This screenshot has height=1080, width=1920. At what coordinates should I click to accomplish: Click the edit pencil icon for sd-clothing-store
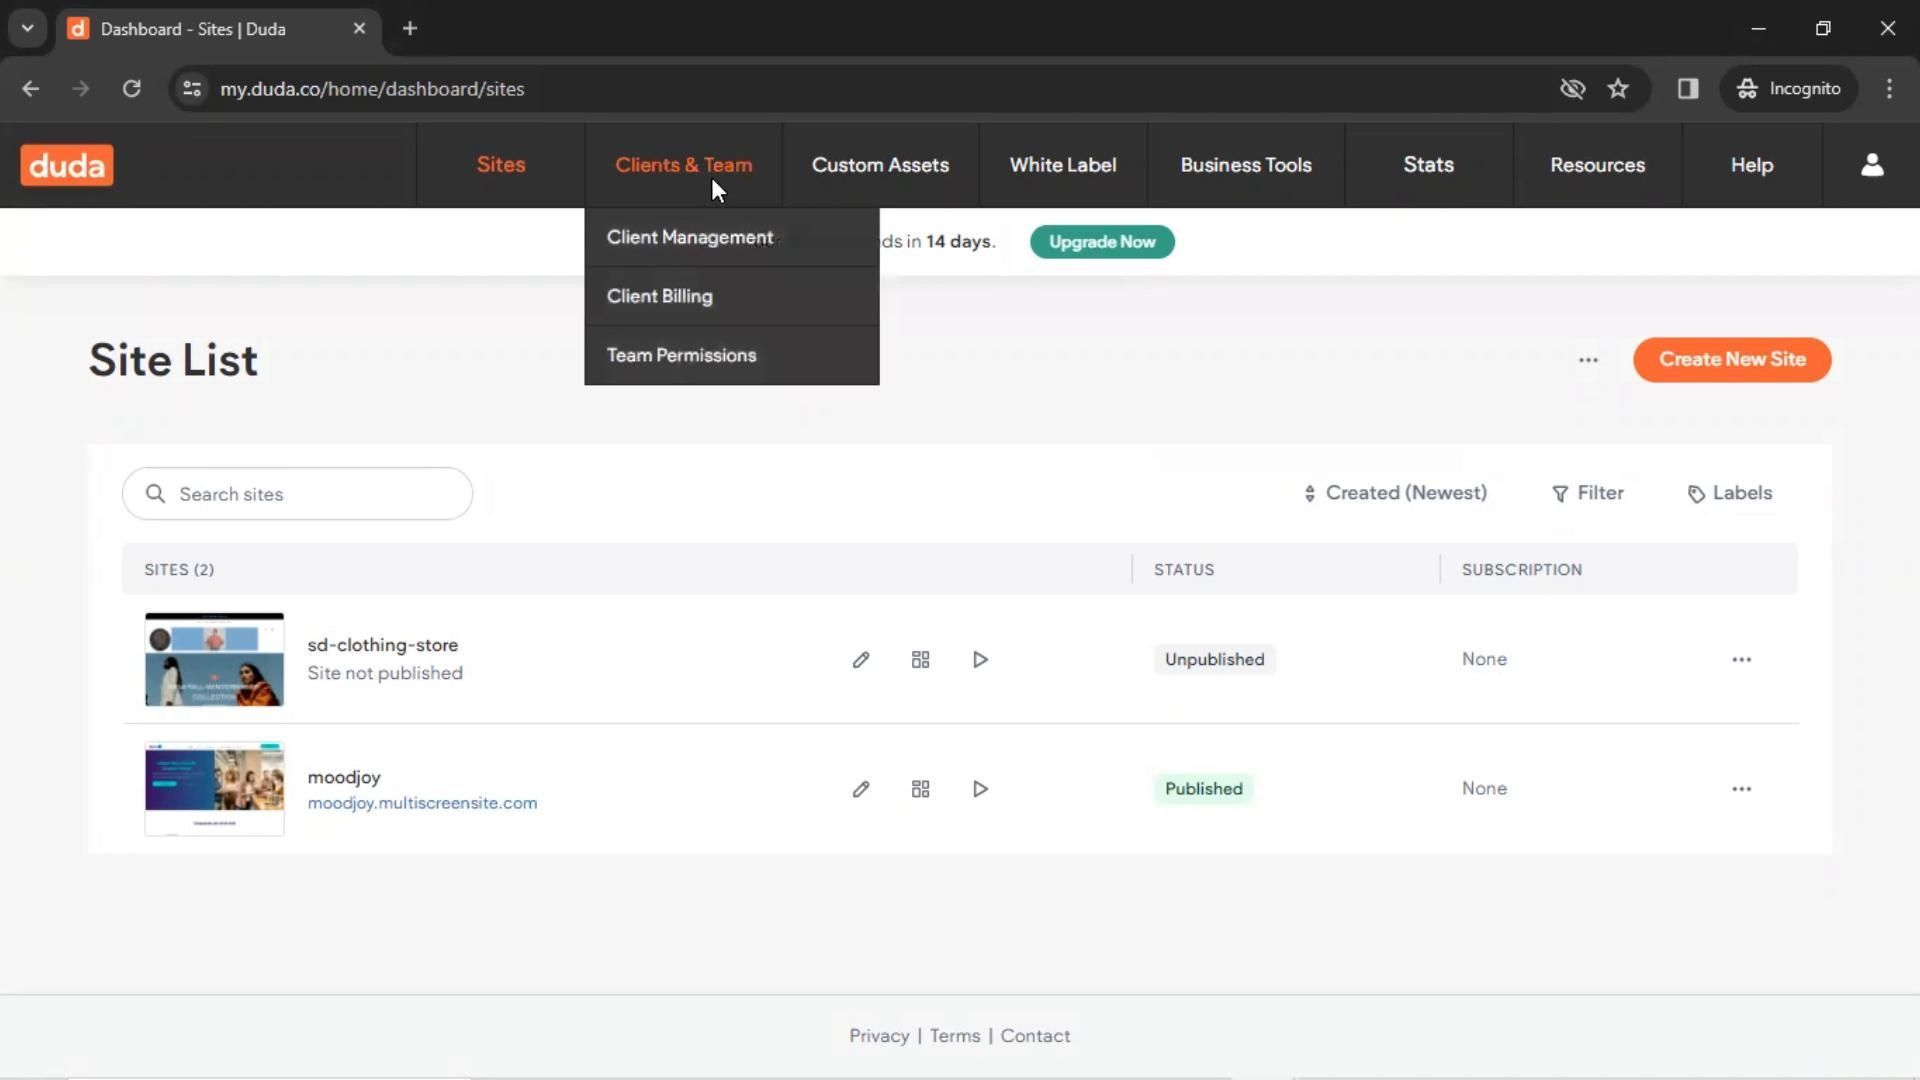click(x=860, y=660)
